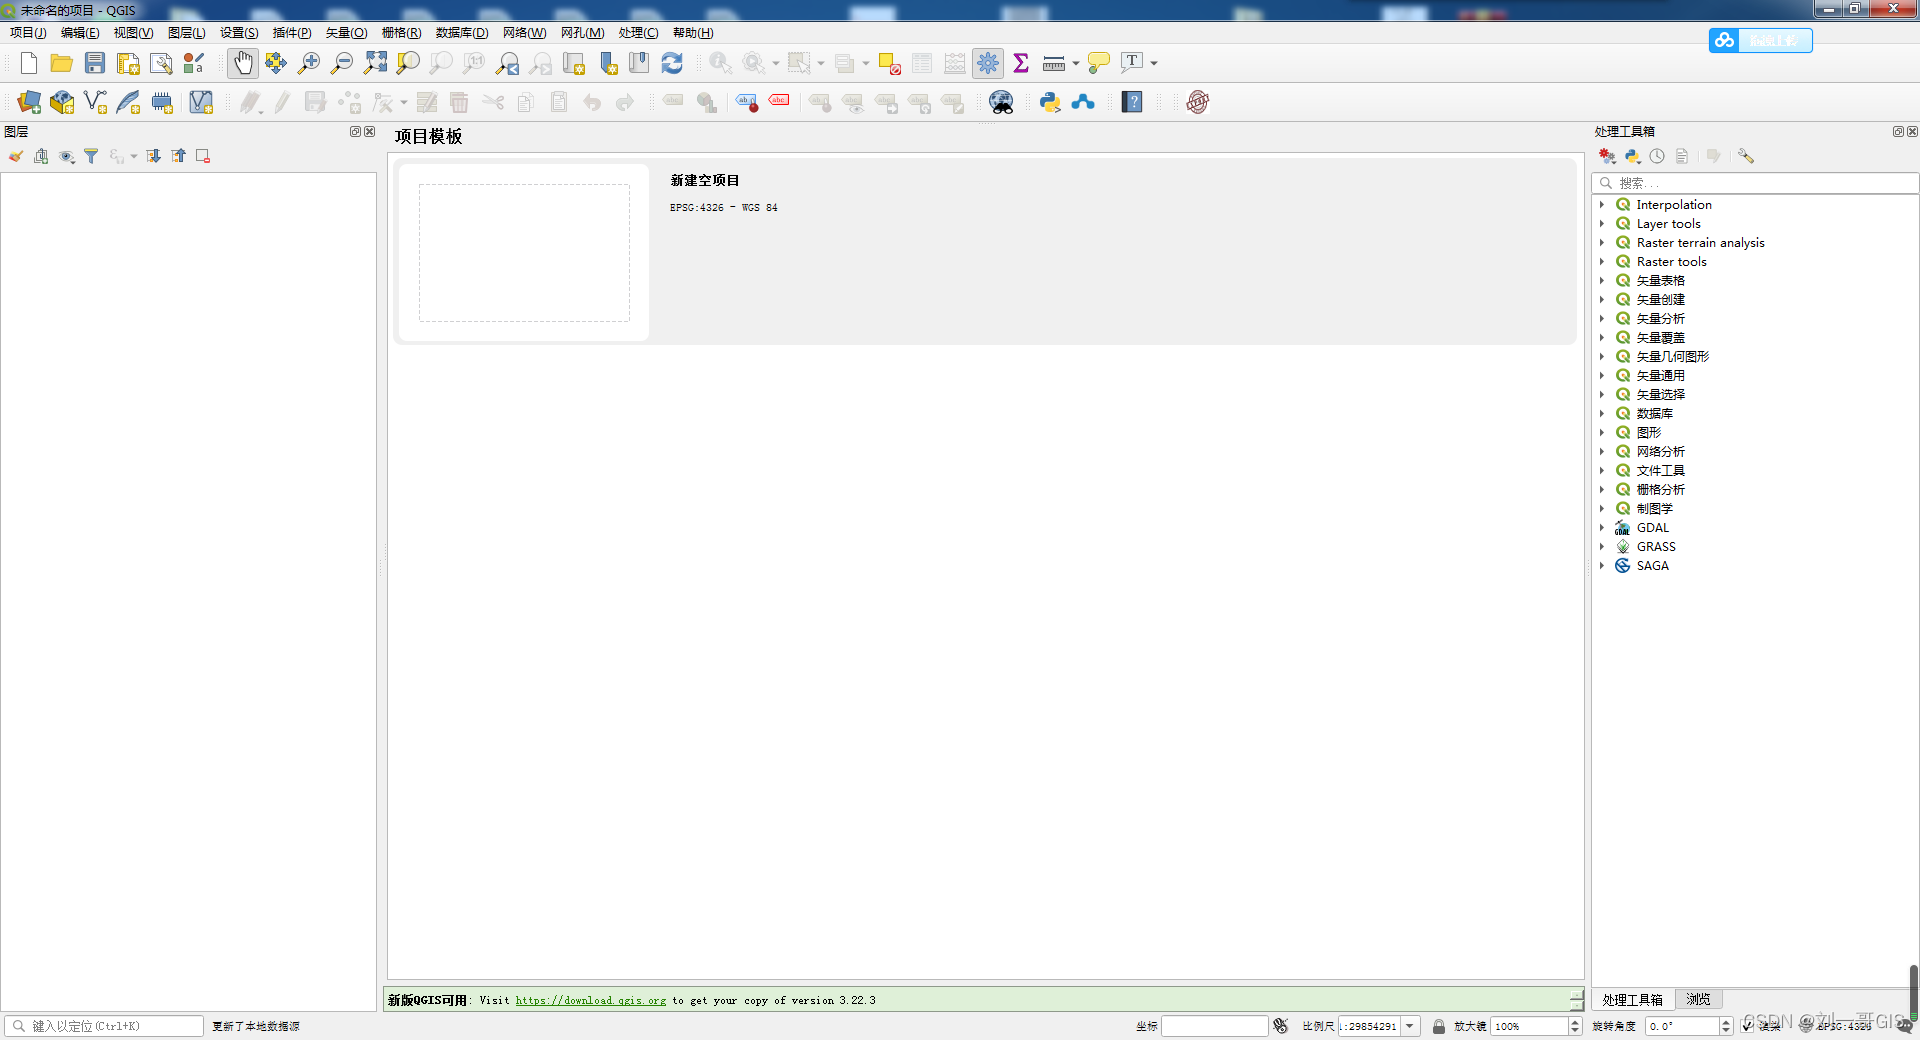Toggle mouse extents display beside coordinate field
This screenshot has width=1920, height=1040.
1281,1026
